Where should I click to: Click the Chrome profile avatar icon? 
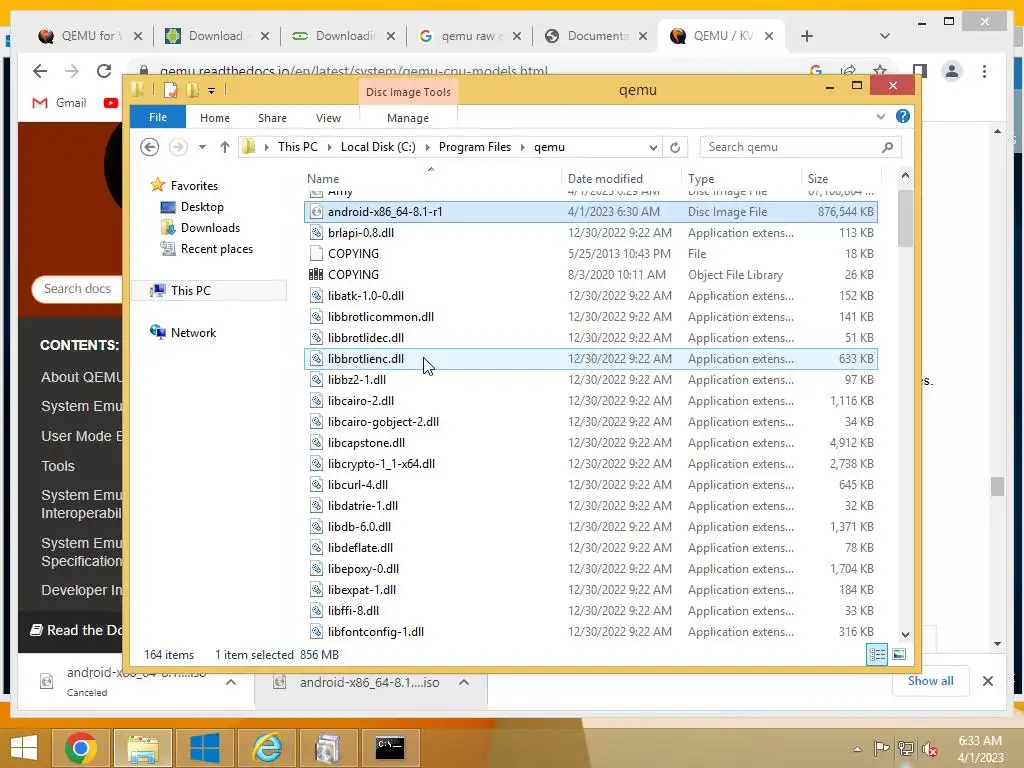click(x=952, y=71)
